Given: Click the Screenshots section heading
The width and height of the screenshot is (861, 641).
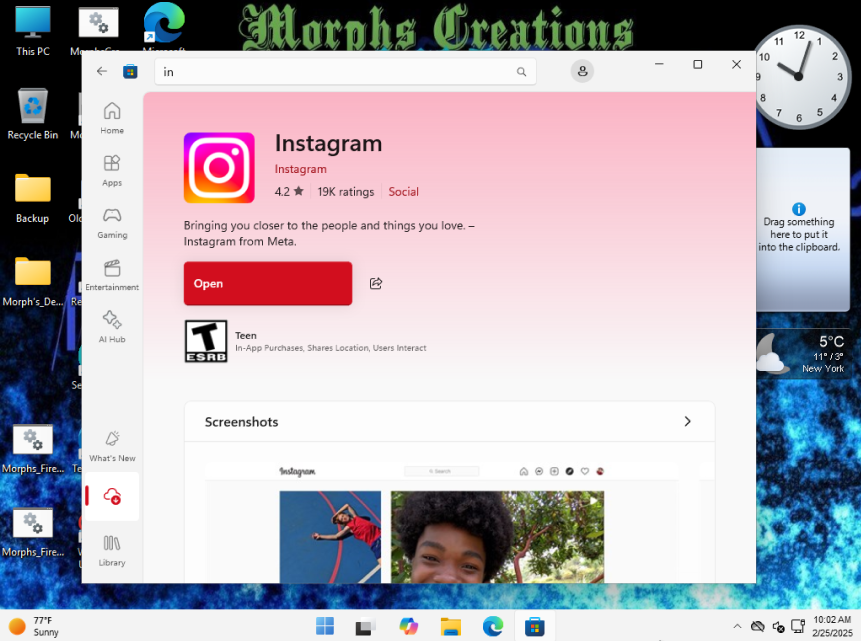Looking at the screenshot, I should (242, 422).
